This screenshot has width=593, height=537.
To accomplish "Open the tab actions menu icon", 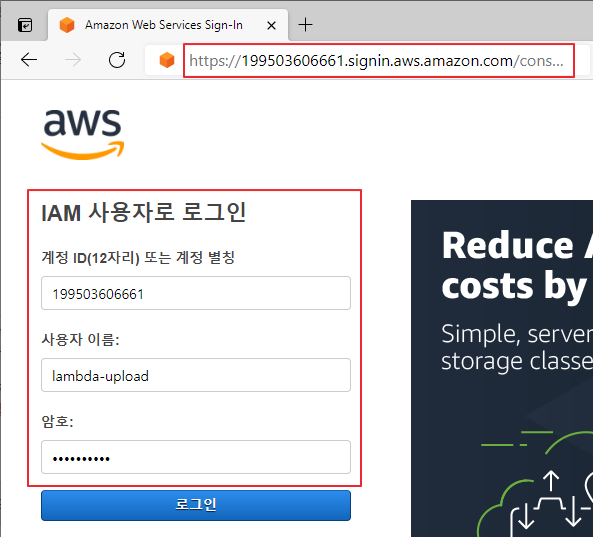I will coord(25,25).
